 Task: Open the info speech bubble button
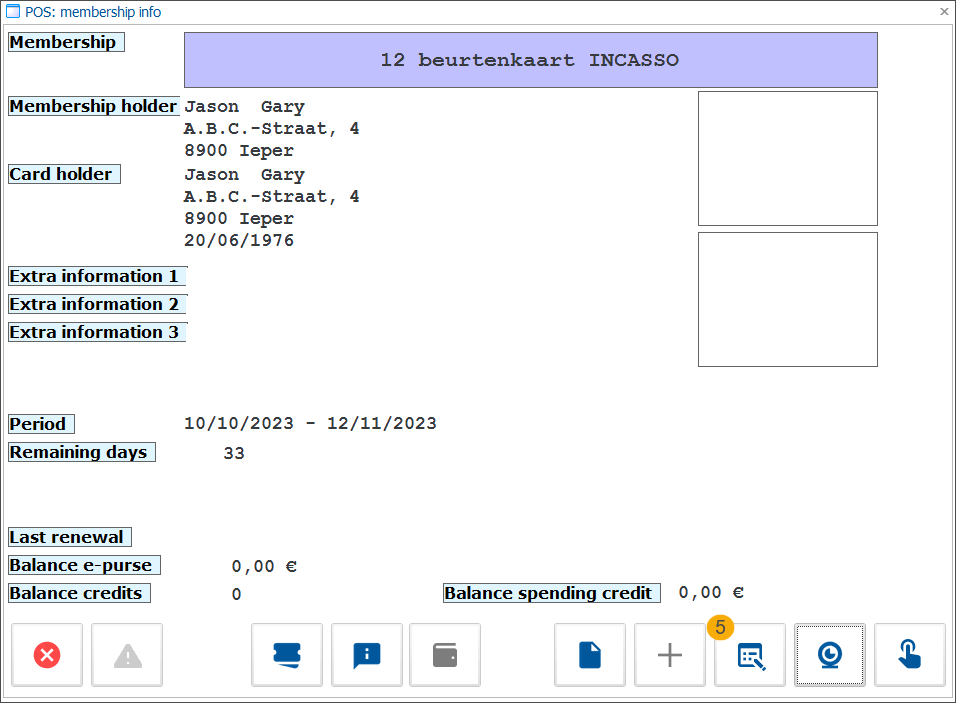(x=367, y=655)
